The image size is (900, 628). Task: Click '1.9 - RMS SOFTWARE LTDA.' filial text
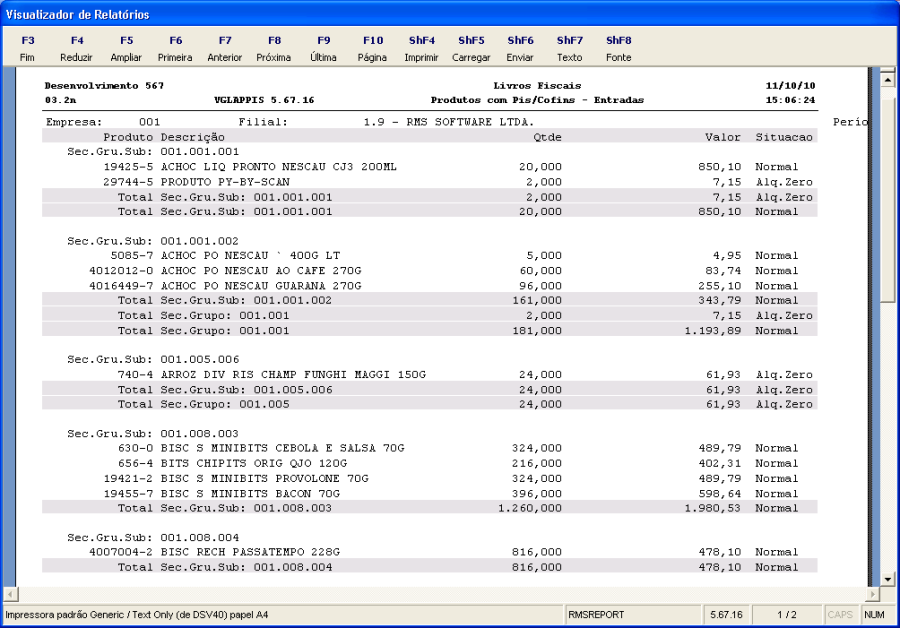449,122
